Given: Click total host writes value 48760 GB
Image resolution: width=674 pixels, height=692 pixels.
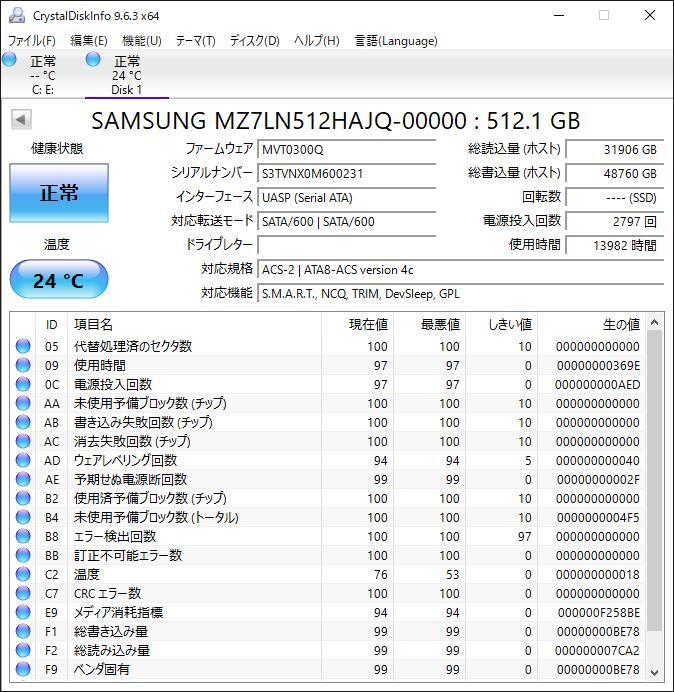Looking at the screenshot, I should pos(615,173).
